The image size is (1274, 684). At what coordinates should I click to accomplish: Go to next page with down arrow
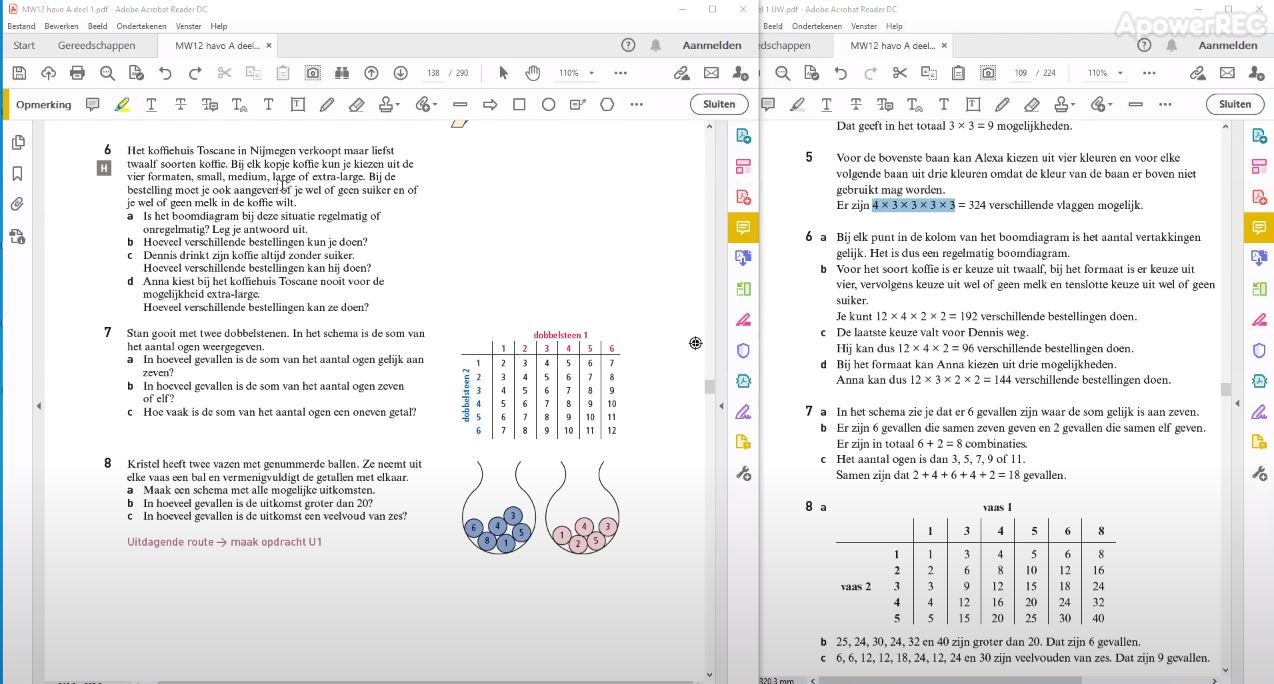click(401, 73)
